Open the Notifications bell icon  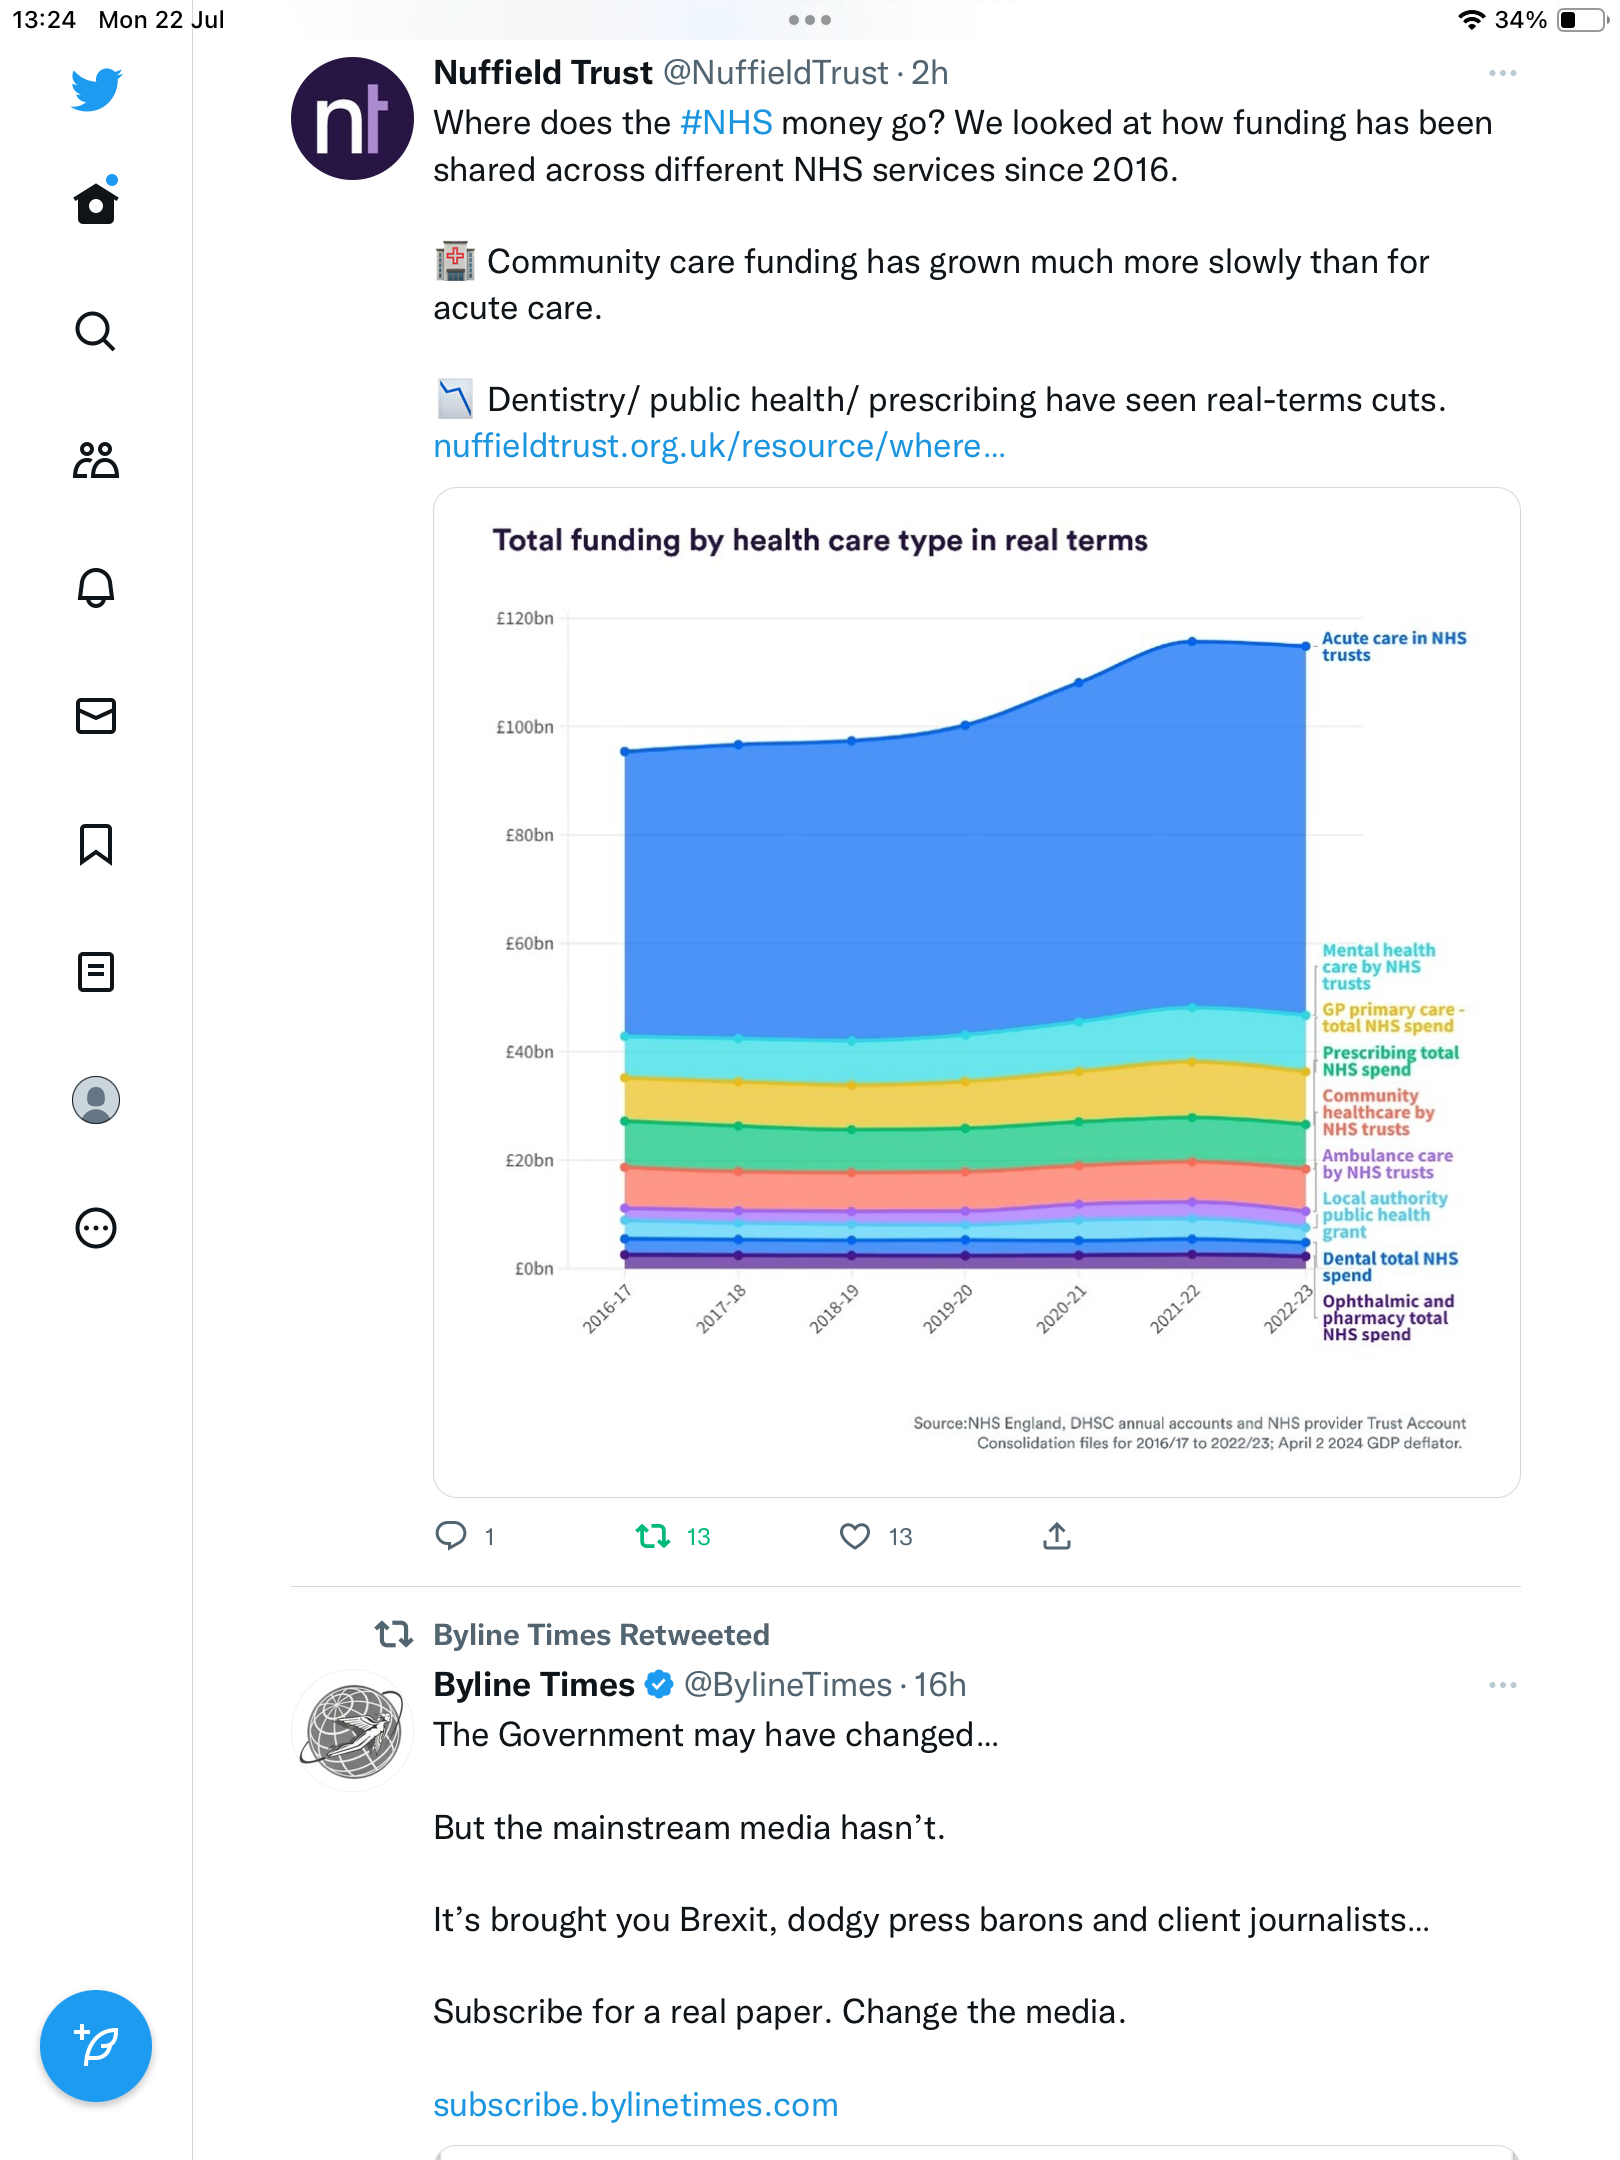96,588
